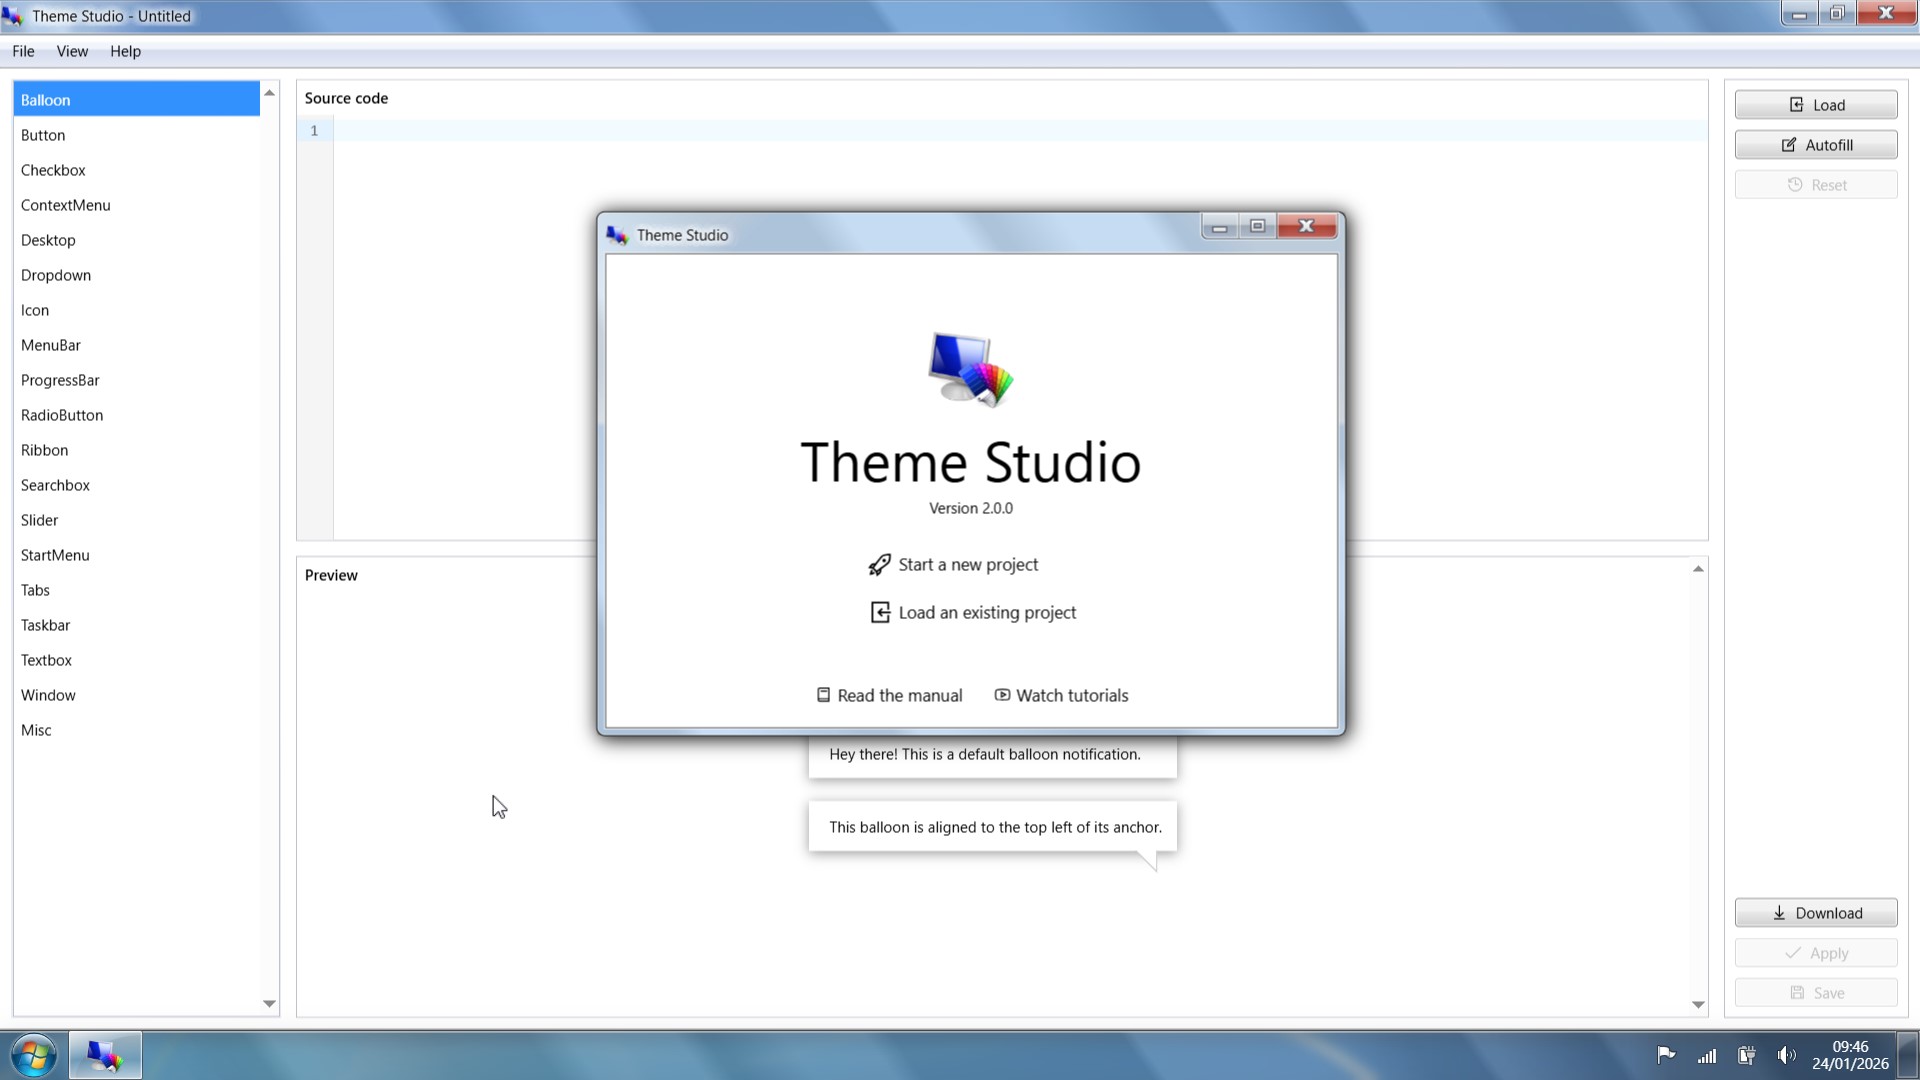Select ProgressBar from the sidebar

pyautogui.click(x=60, y=380)
